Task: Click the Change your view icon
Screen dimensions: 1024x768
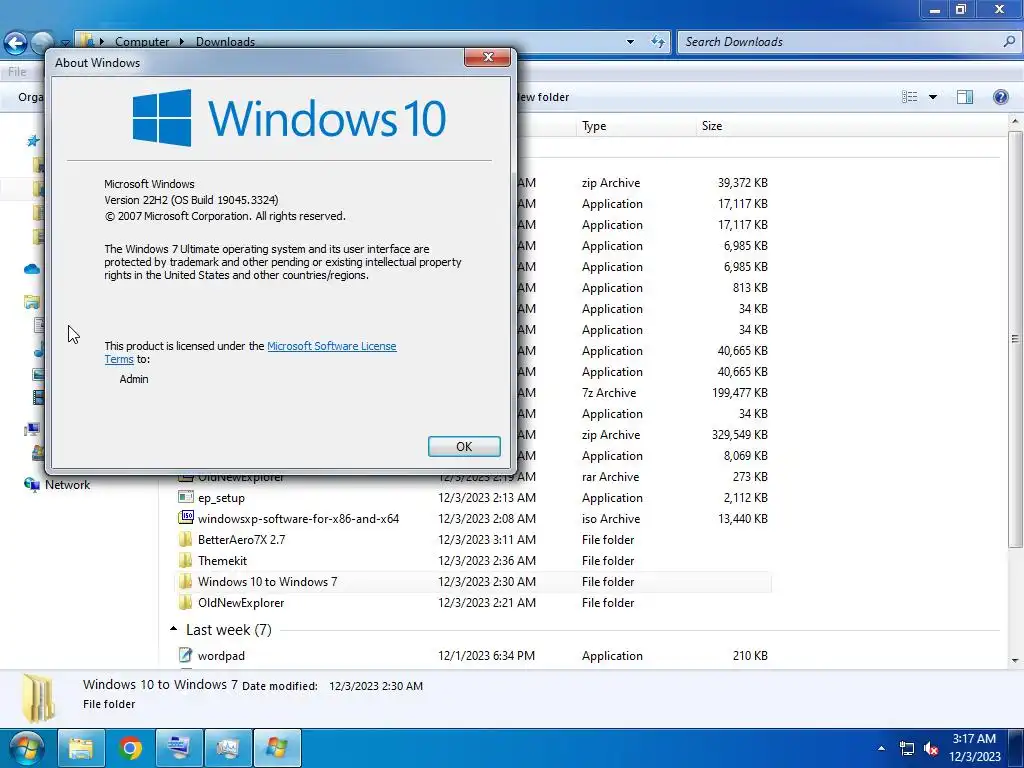Action: [910, 97]
